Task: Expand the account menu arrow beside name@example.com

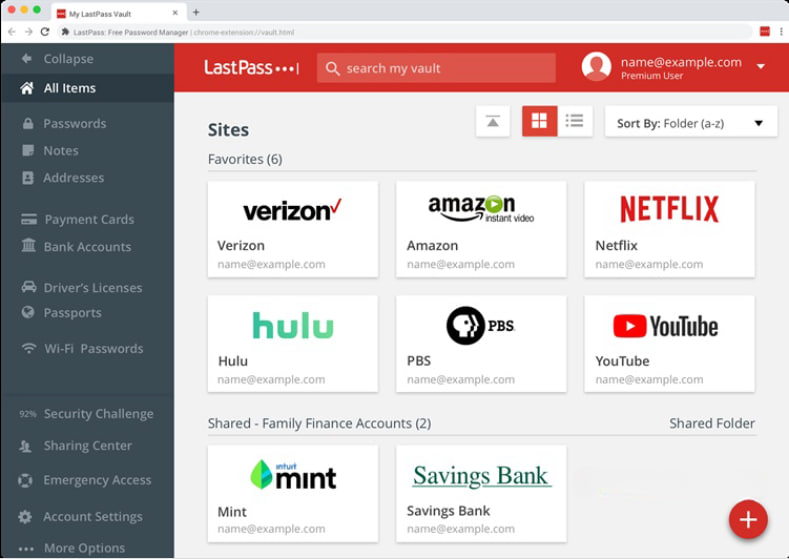Action: 761,66
